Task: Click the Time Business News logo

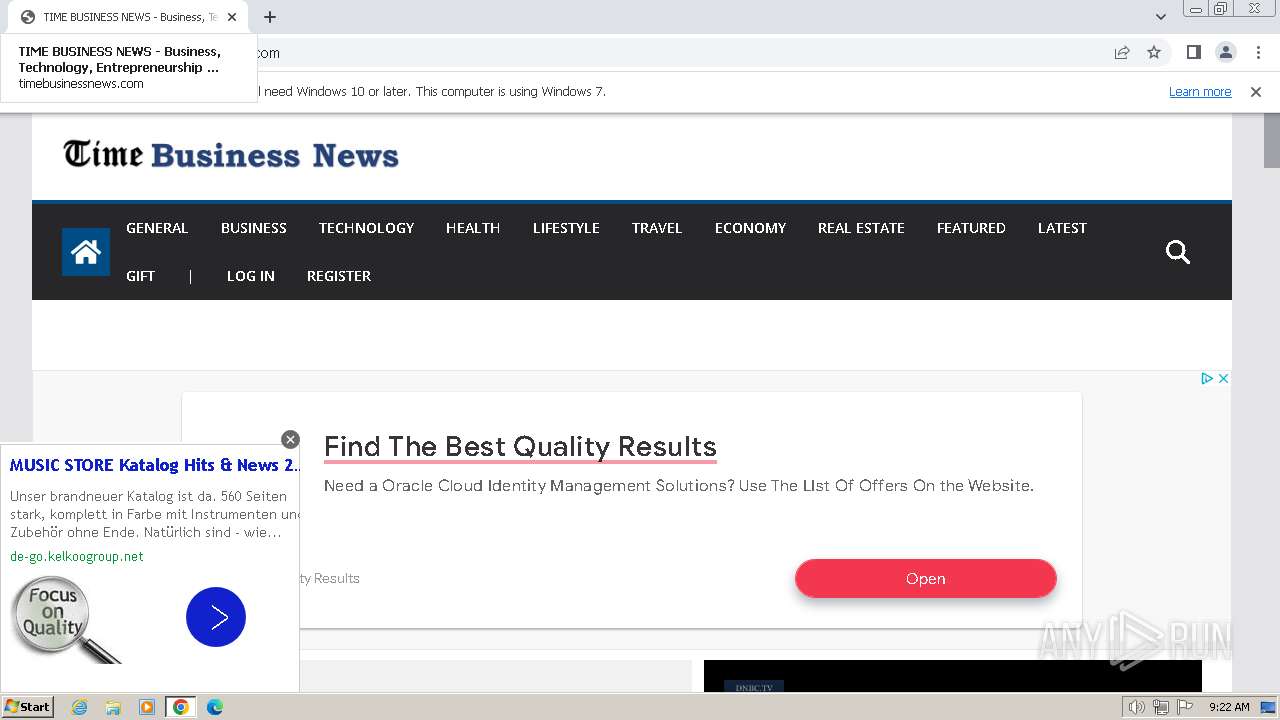Action: coord(231,155)
